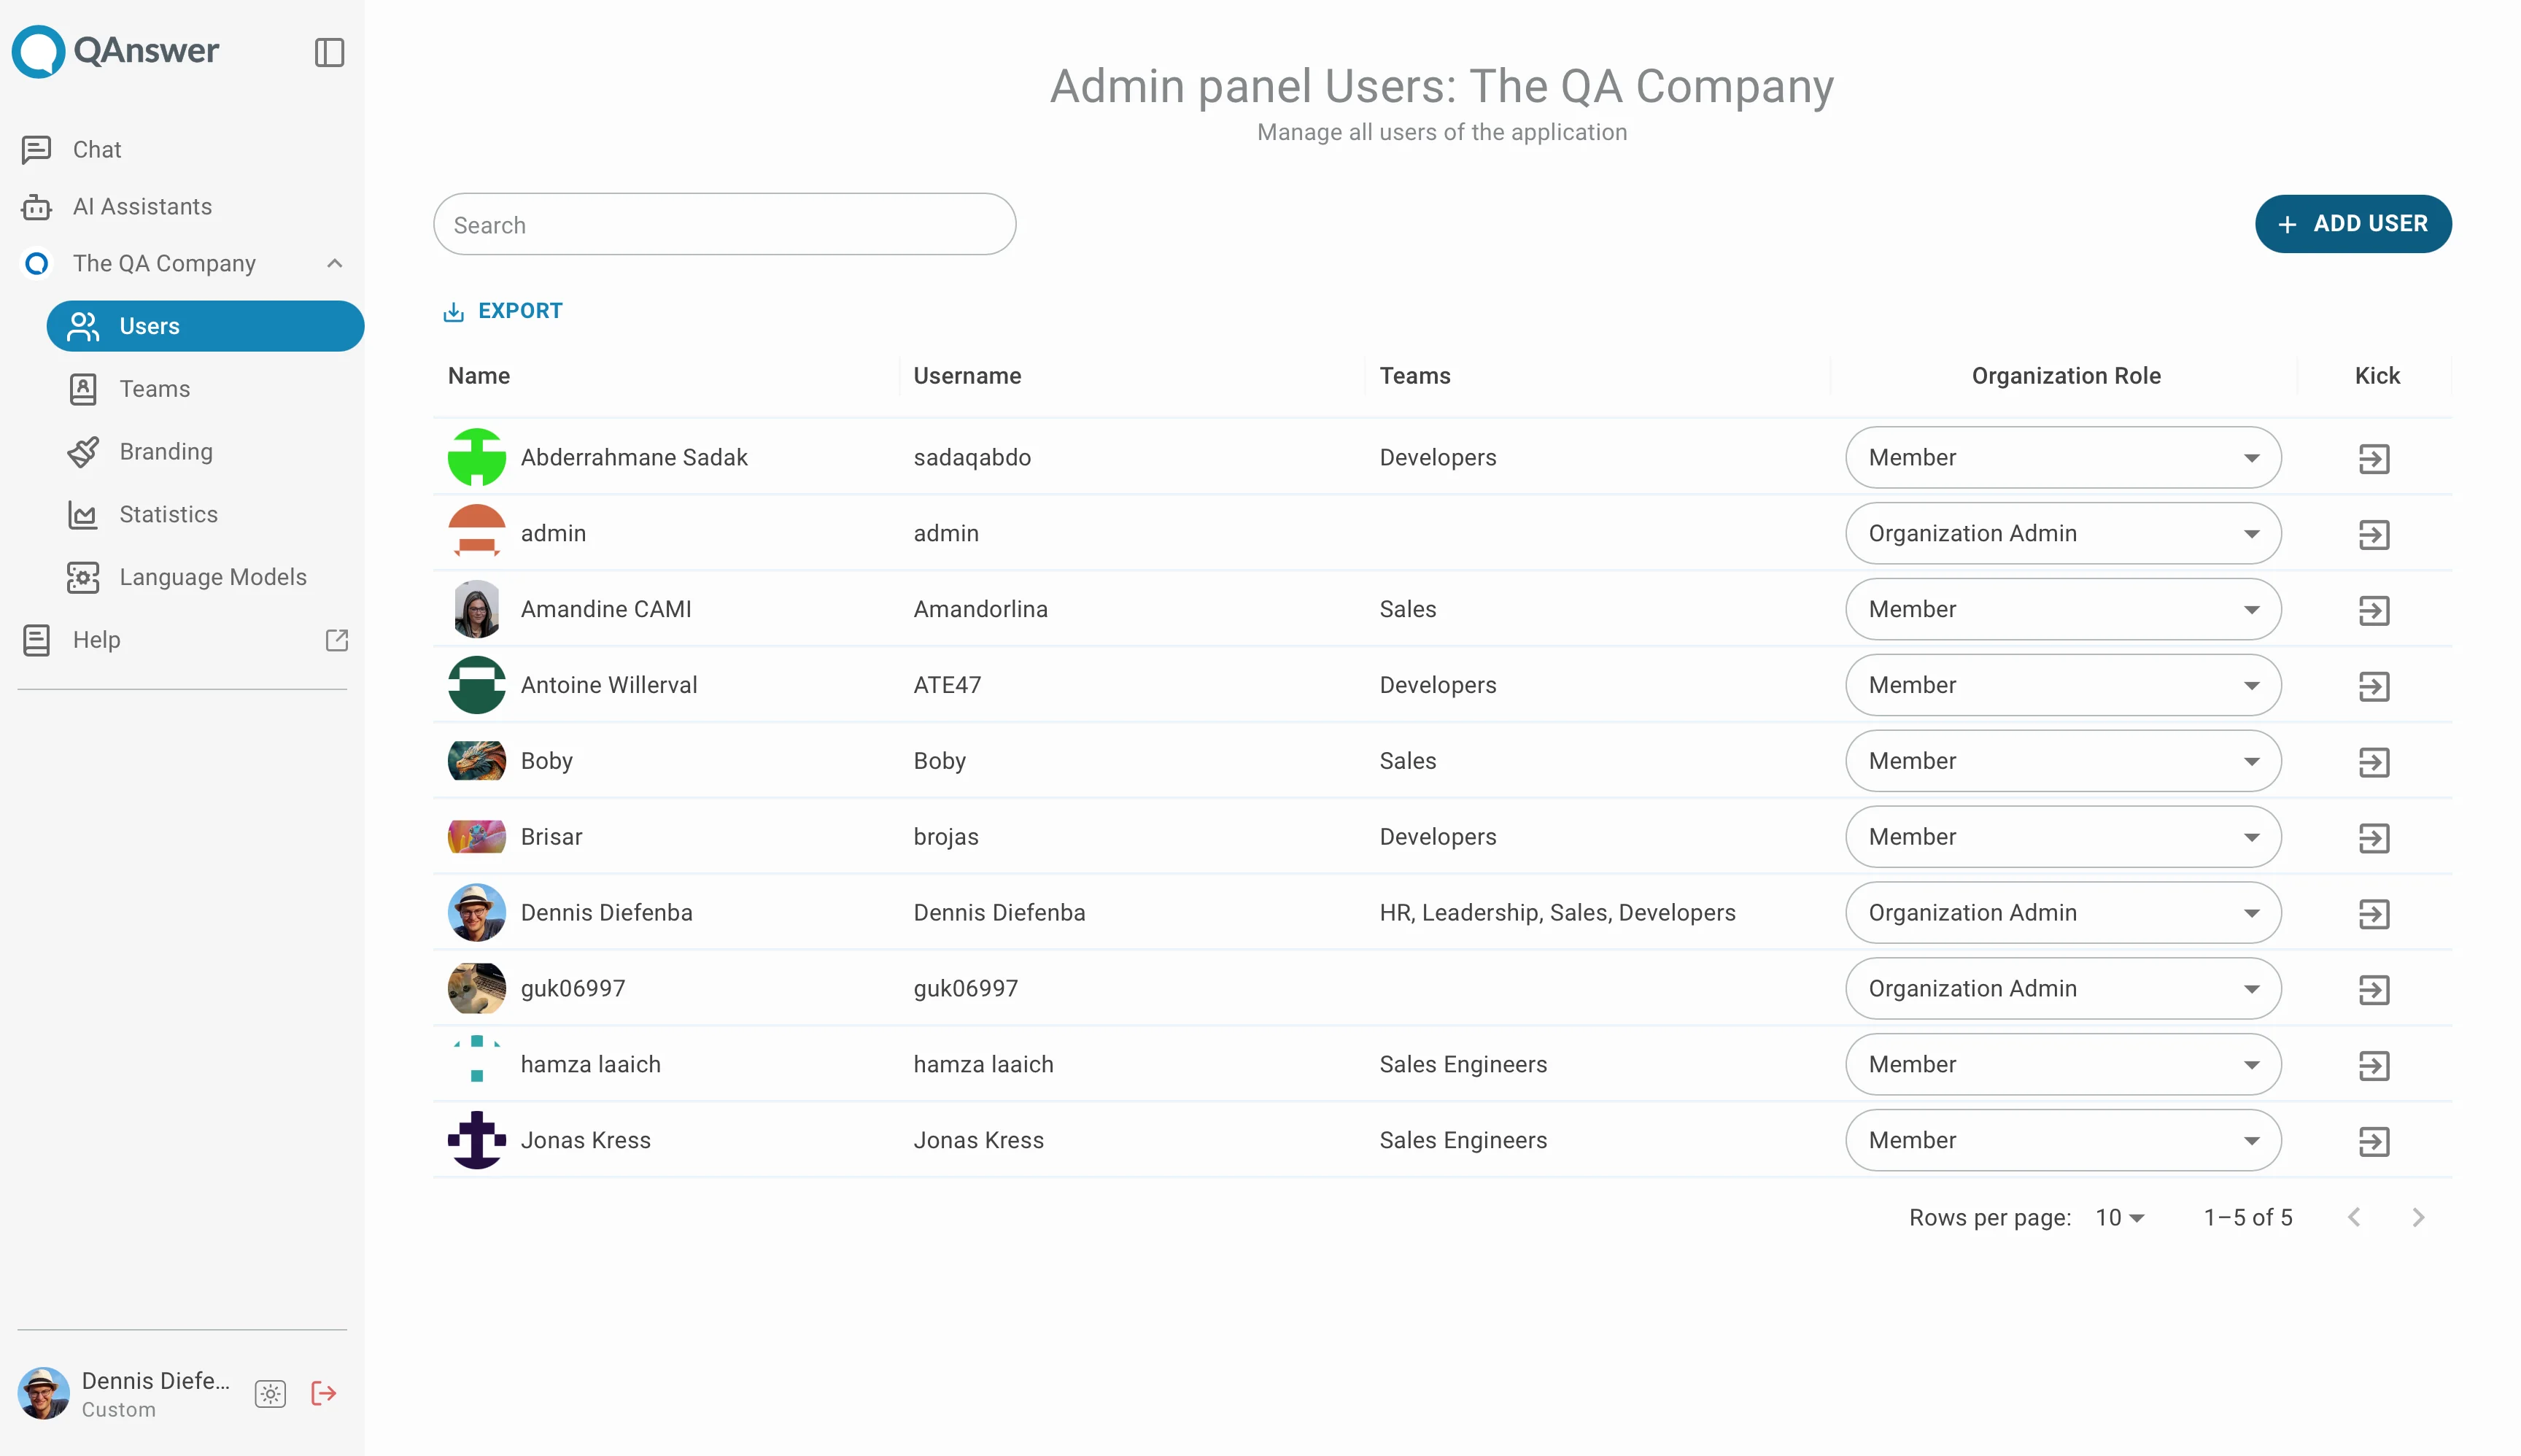Screen dimensions: 2521x1456
Task: Click guk06997's cat avatar
Action: click(x=476, y=988)
